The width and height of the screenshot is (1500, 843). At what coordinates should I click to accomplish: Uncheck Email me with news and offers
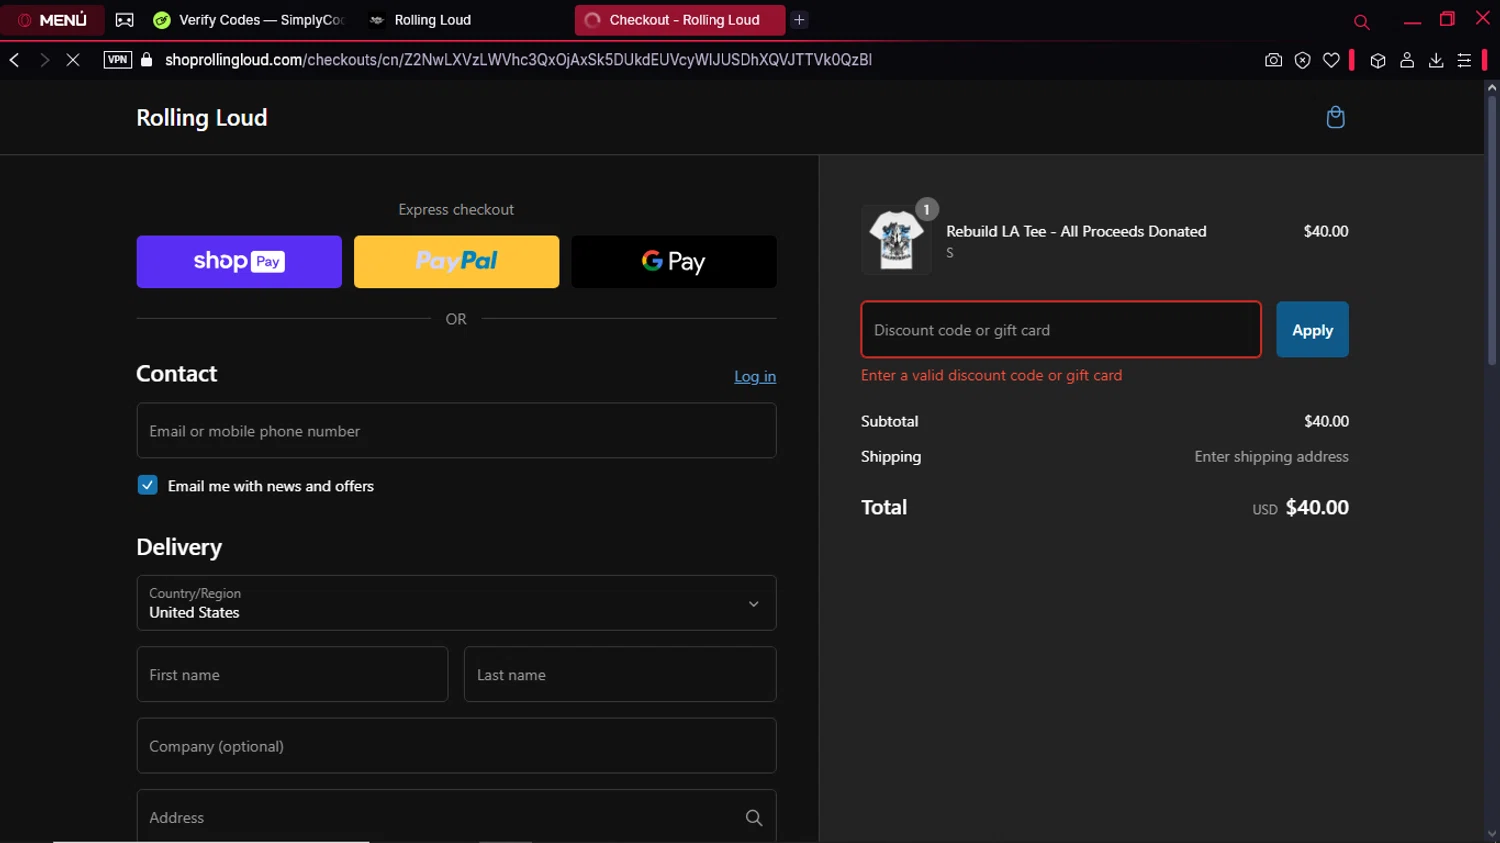point(147,485)
